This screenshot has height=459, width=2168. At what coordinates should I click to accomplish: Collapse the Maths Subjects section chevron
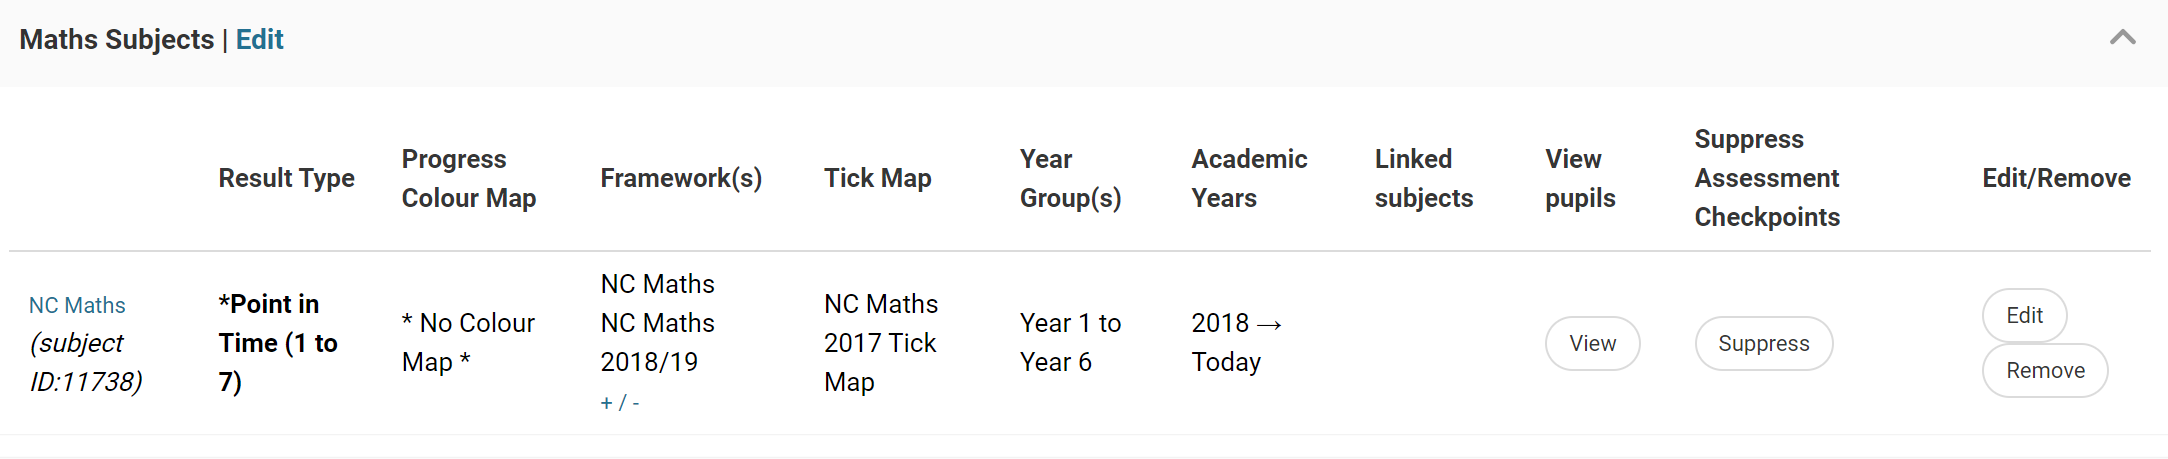[2122, 38]
